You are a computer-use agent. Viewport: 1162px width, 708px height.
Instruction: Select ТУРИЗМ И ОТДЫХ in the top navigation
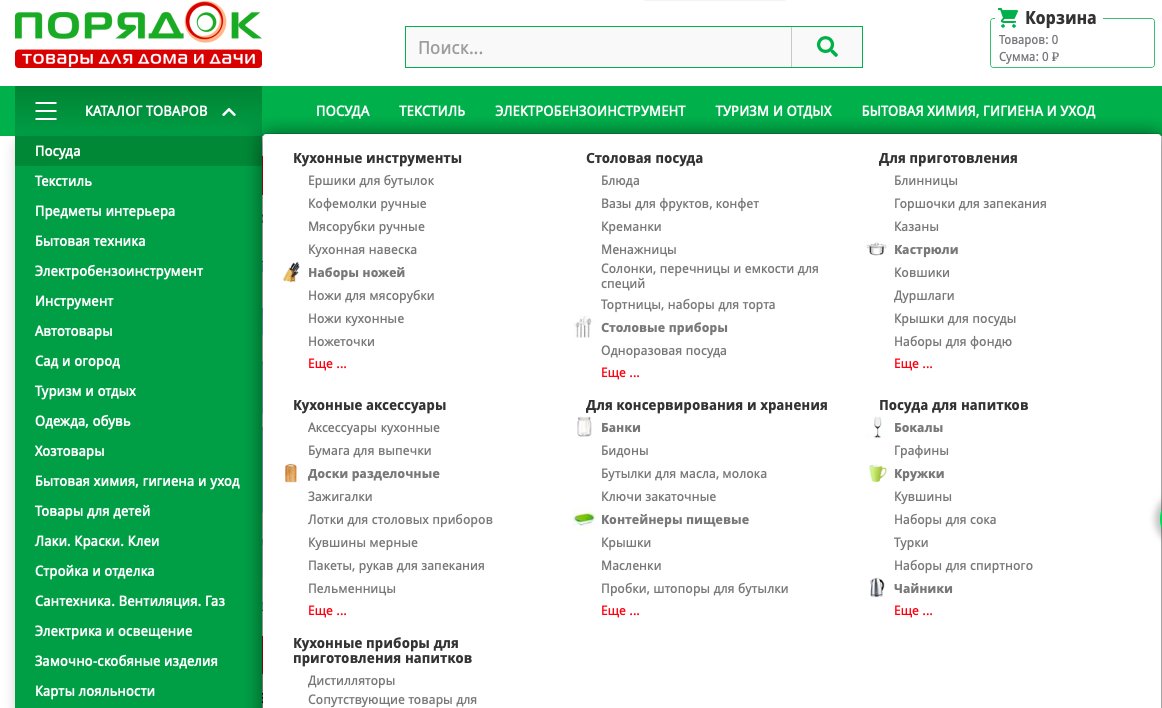(x=773, y=111)
